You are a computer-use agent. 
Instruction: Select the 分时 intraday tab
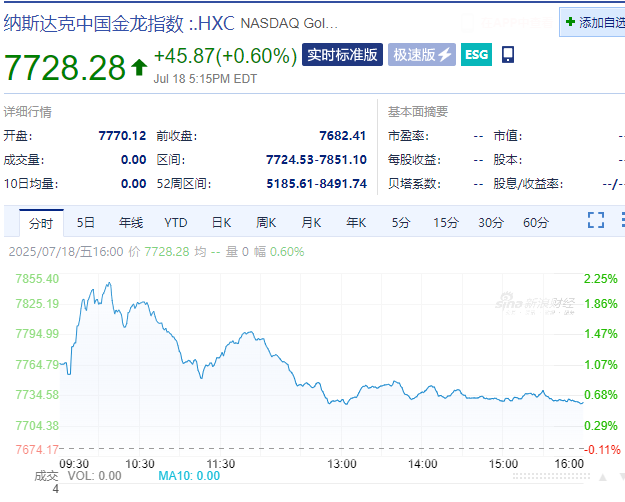click(x=41, y=223)
